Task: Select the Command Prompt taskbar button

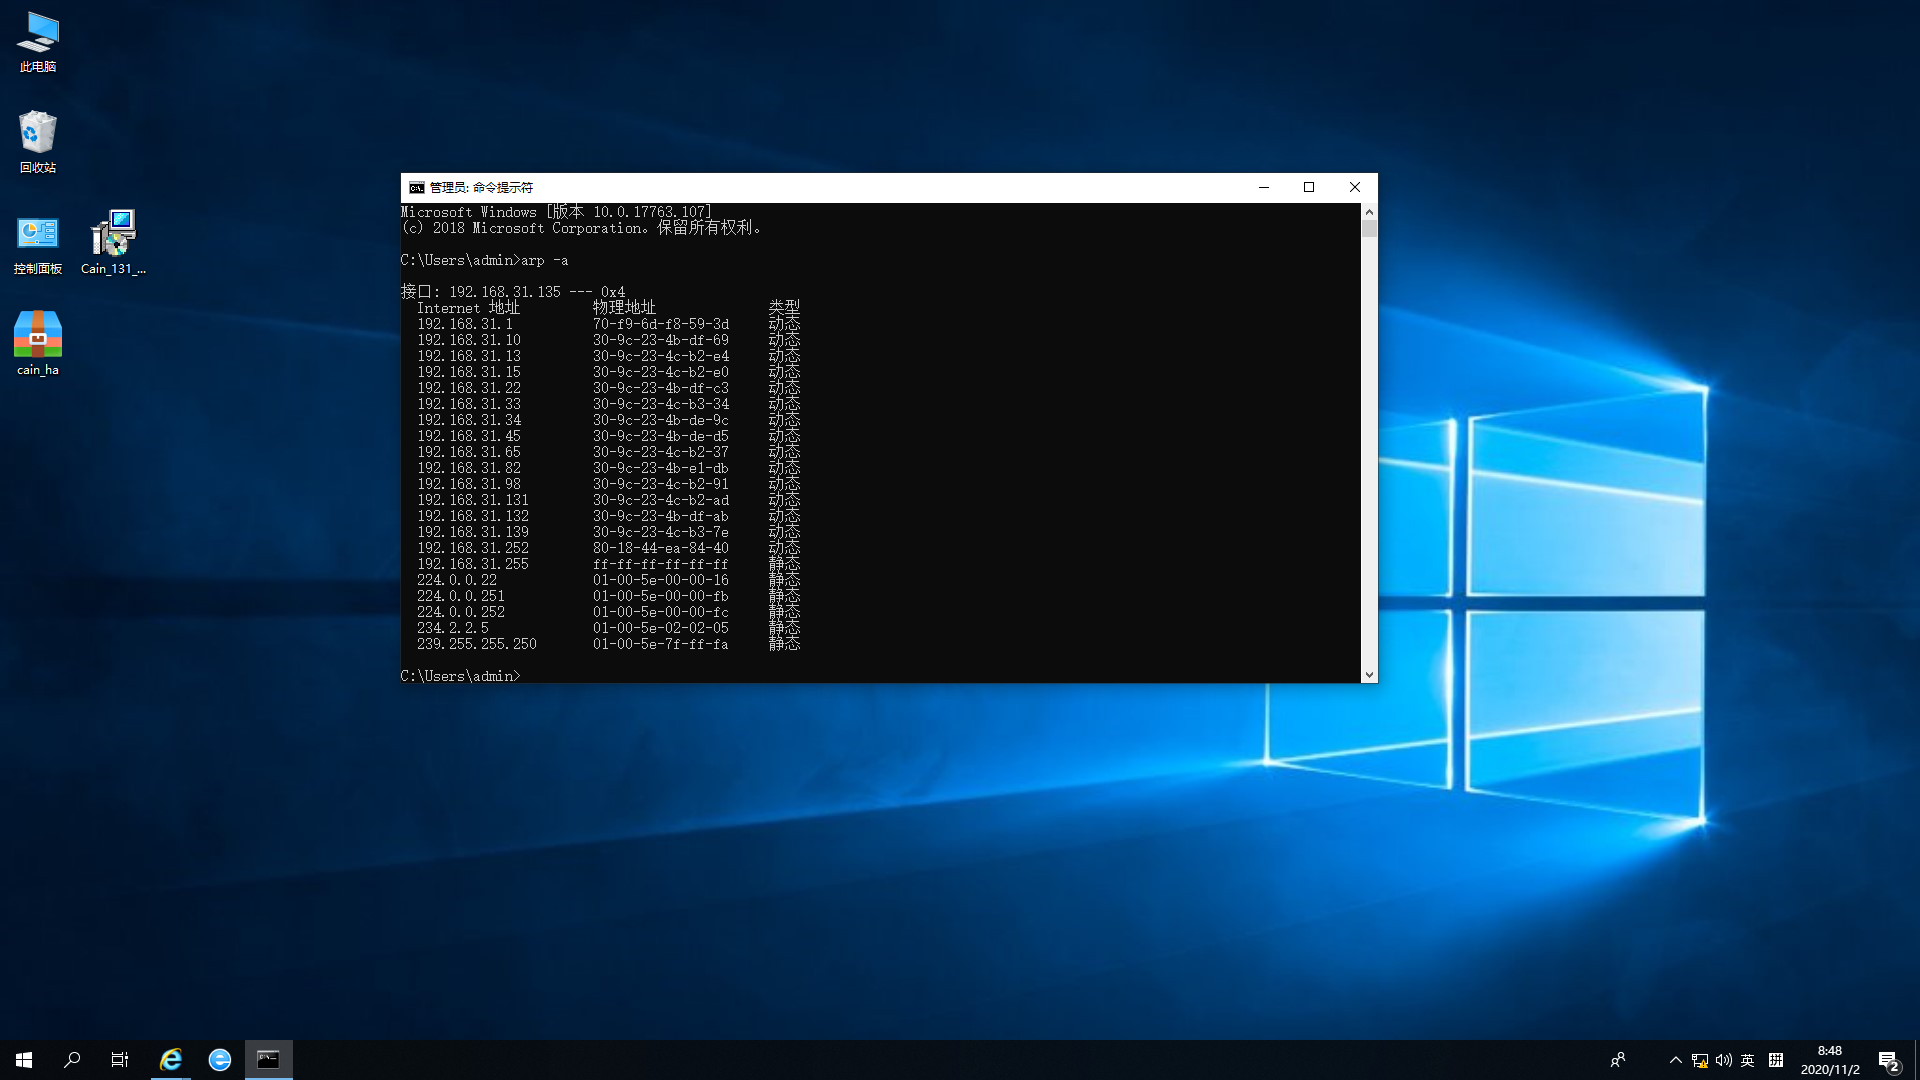Action: pyautogui.click(x=268, y=1060)
